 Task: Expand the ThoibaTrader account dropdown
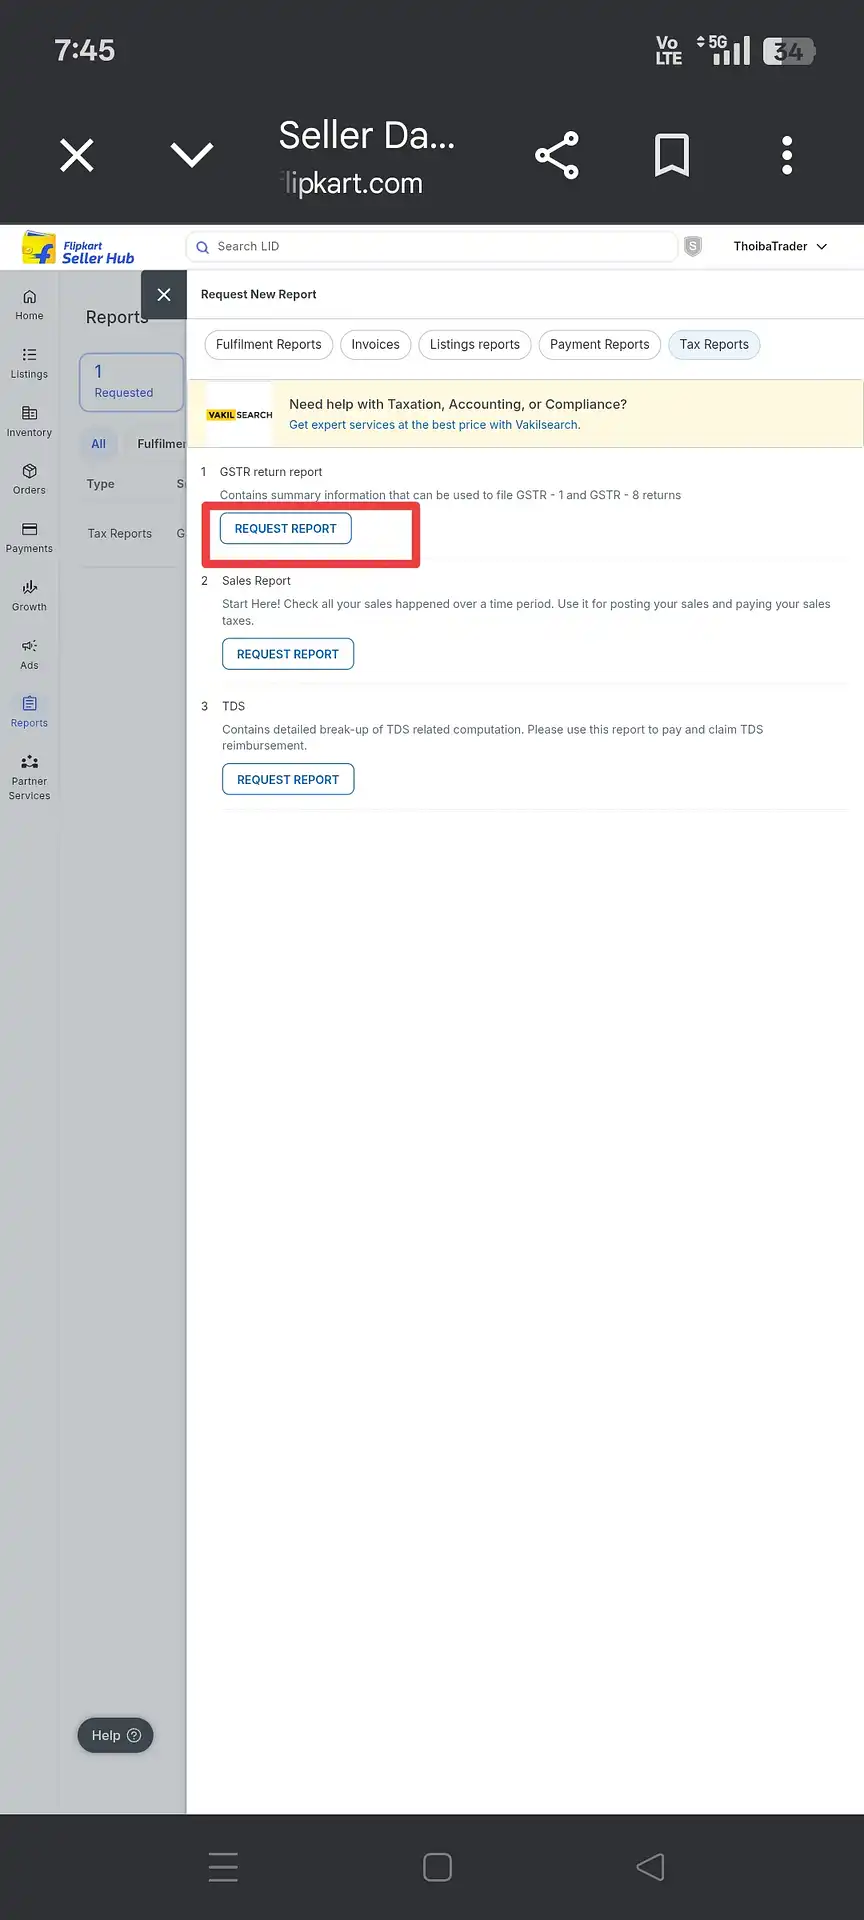pos(780,246)
